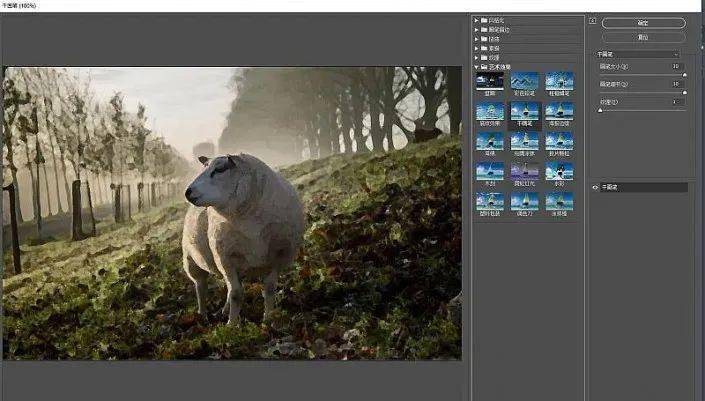Click the 确定 OK button
705x401 pixels.
pos(643,23)
